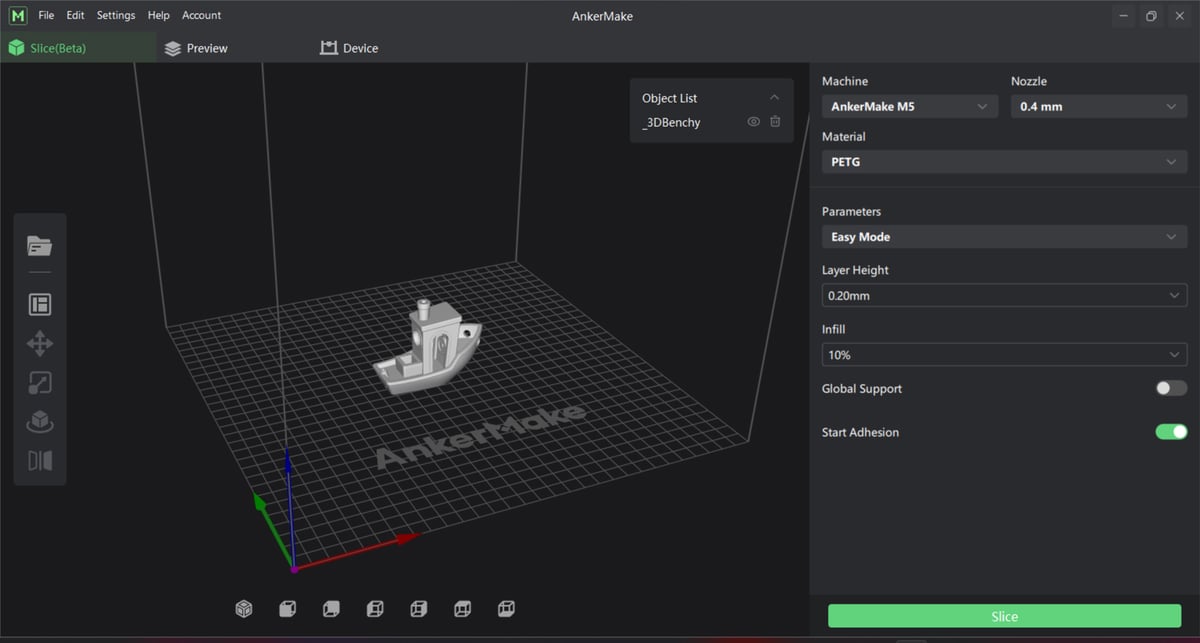The height and width of the screenshot is (643, 1200).
Task: Open a model file with the folder icon
Action: point(40,246)
